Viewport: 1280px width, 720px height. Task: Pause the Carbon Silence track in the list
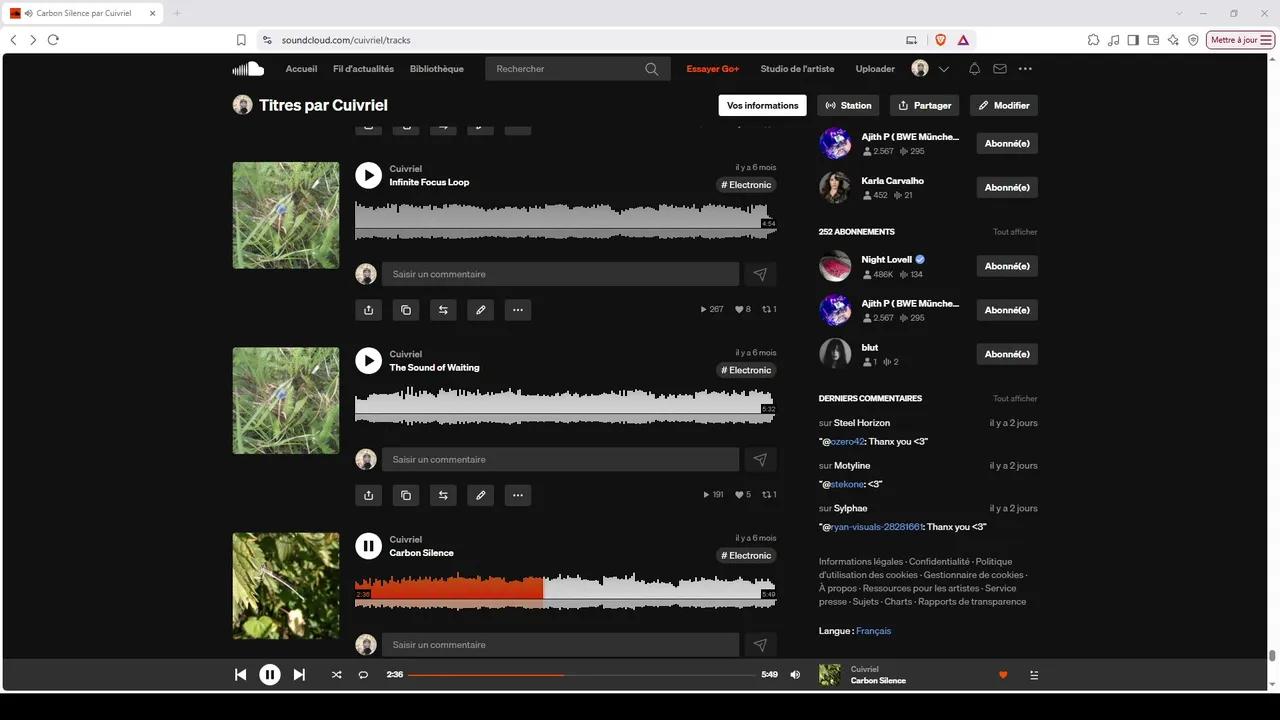click(368, 545)
